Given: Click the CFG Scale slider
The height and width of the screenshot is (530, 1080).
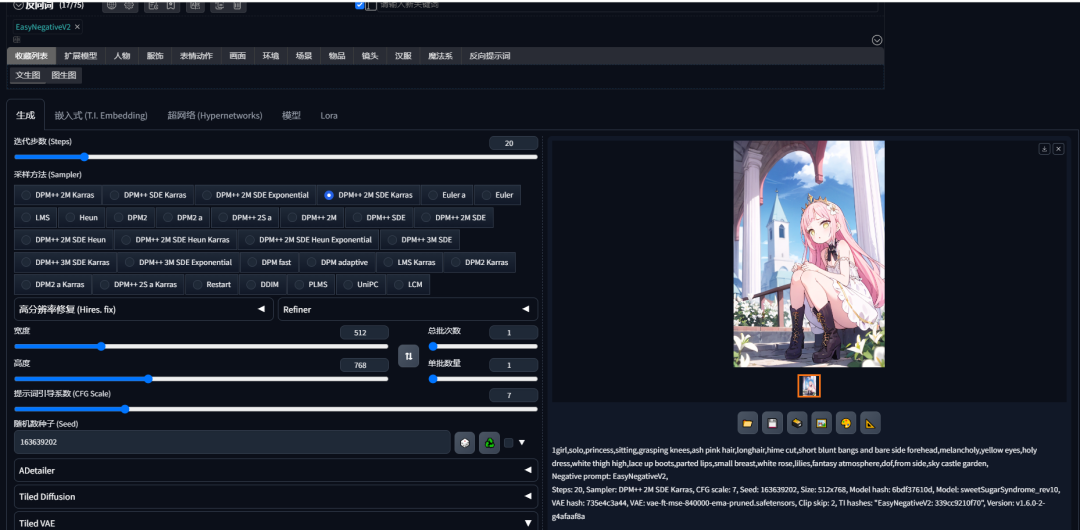Looking at the screenshot, I should [276, 409].
